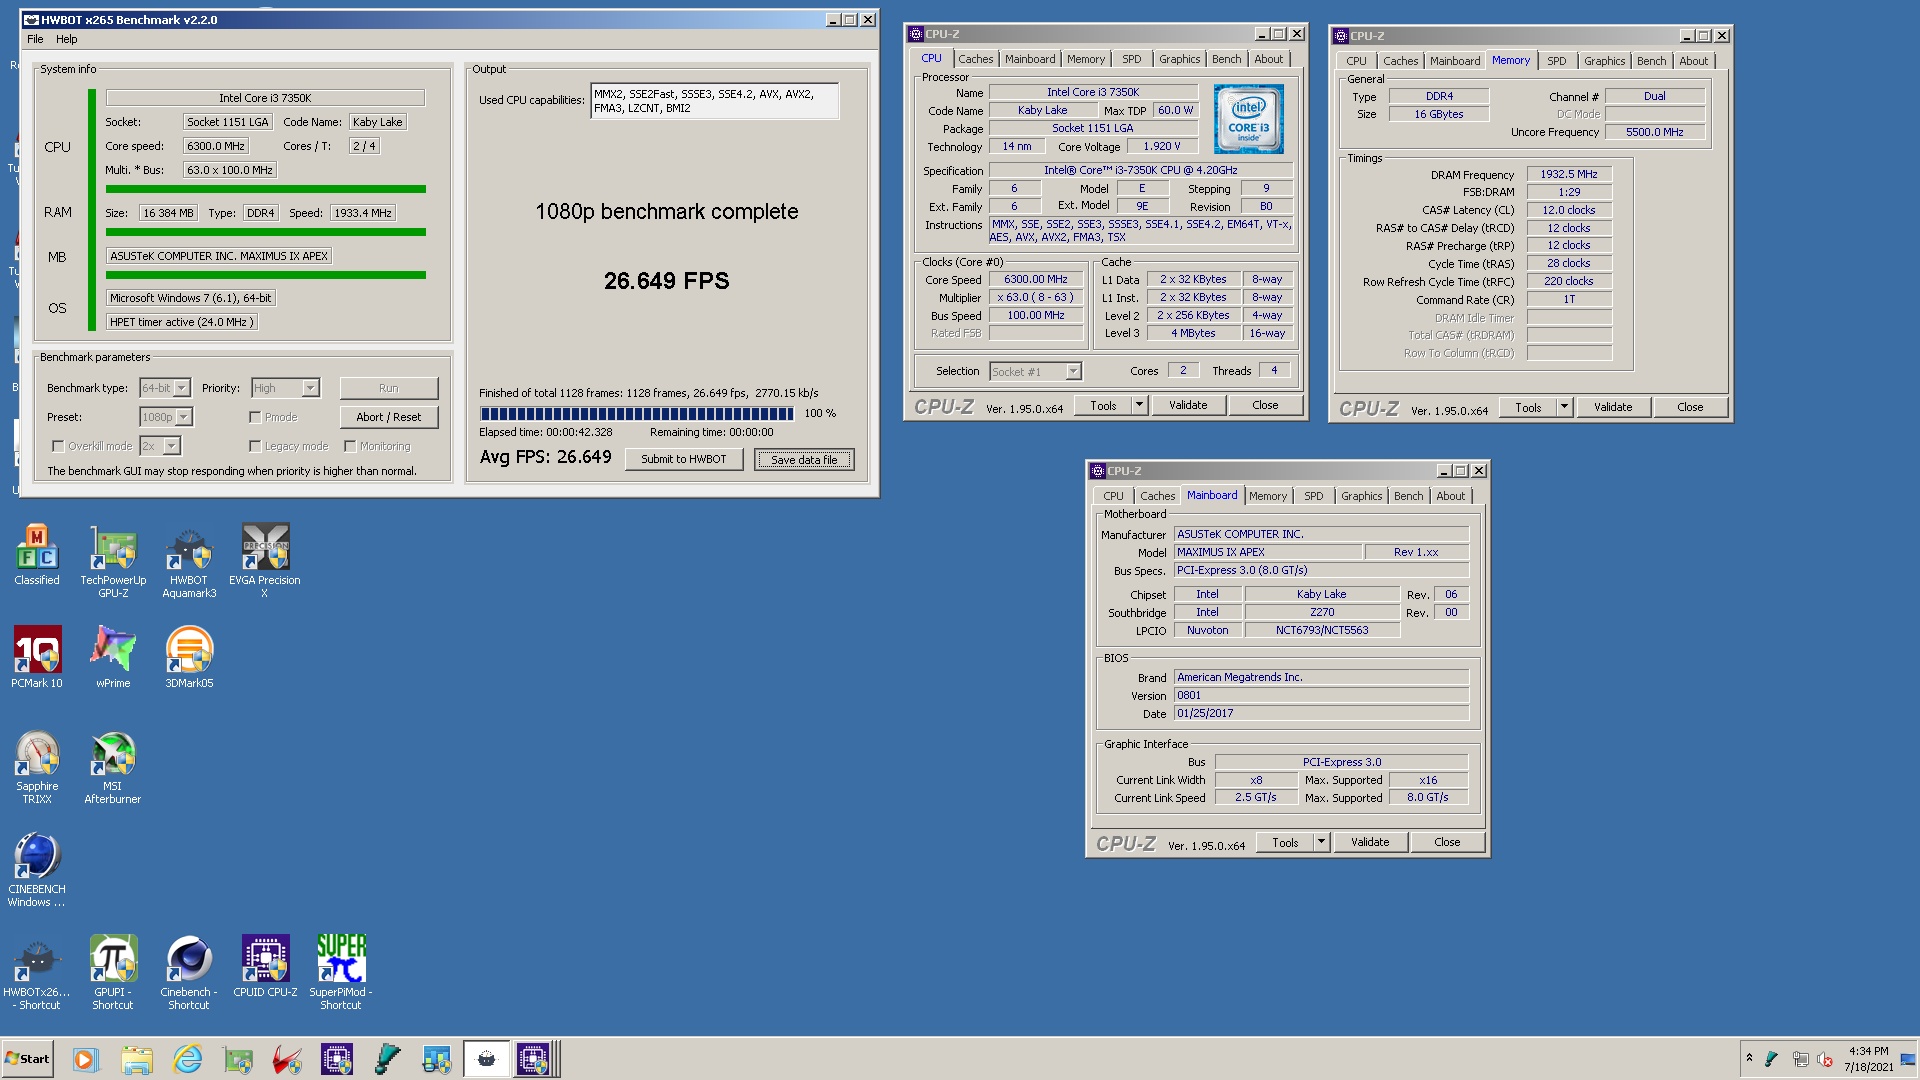This screenshot has width=1920, height=1080.
Task: Open Windows Explorer folder in the taskbar
Action: (x=137, y=1059)
